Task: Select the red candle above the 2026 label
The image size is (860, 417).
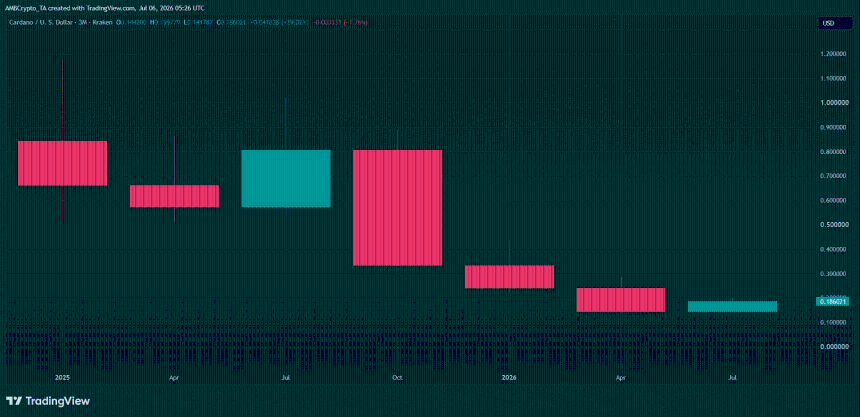Action: [x=510, y=277]
